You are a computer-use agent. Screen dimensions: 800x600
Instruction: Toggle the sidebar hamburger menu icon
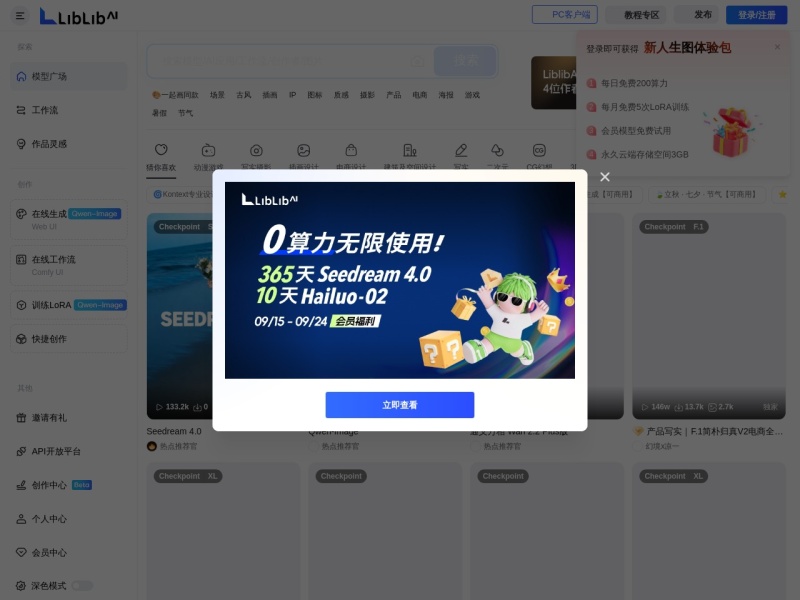tap(20, 15)
